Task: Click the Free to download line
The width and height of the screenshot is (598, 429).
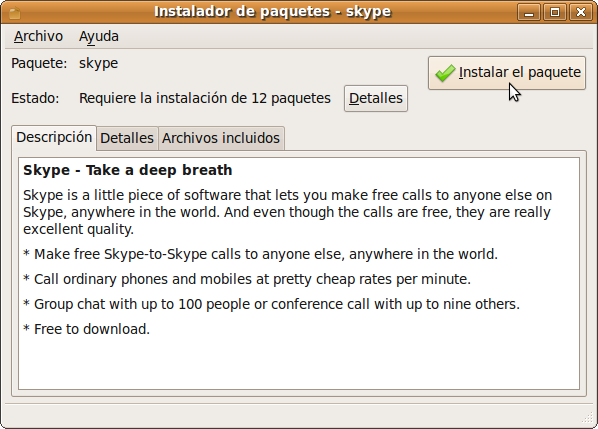Action: 87,329
